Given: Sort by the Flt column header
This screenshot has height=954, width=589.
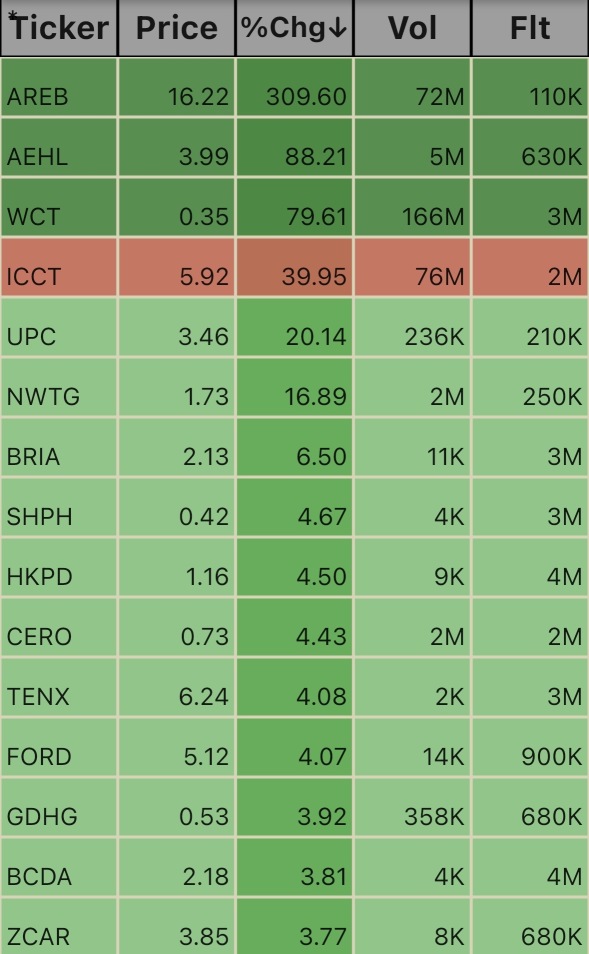Looking at the screenshot, I should [530, 28].
